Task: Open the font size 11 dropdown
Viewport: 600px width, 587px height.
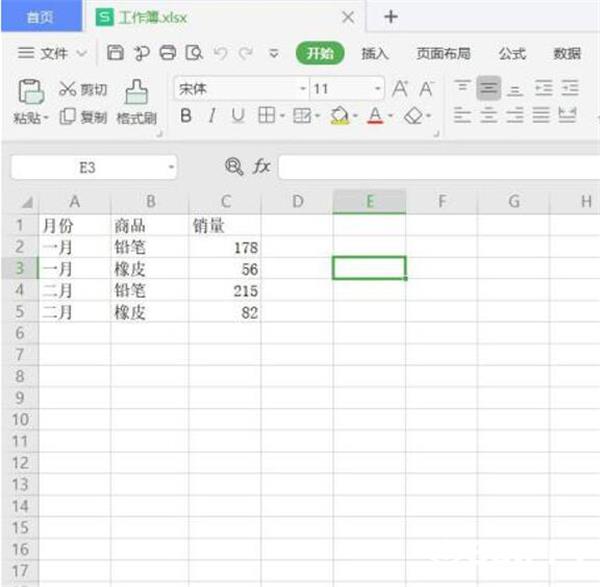Action: pos(378,89)
